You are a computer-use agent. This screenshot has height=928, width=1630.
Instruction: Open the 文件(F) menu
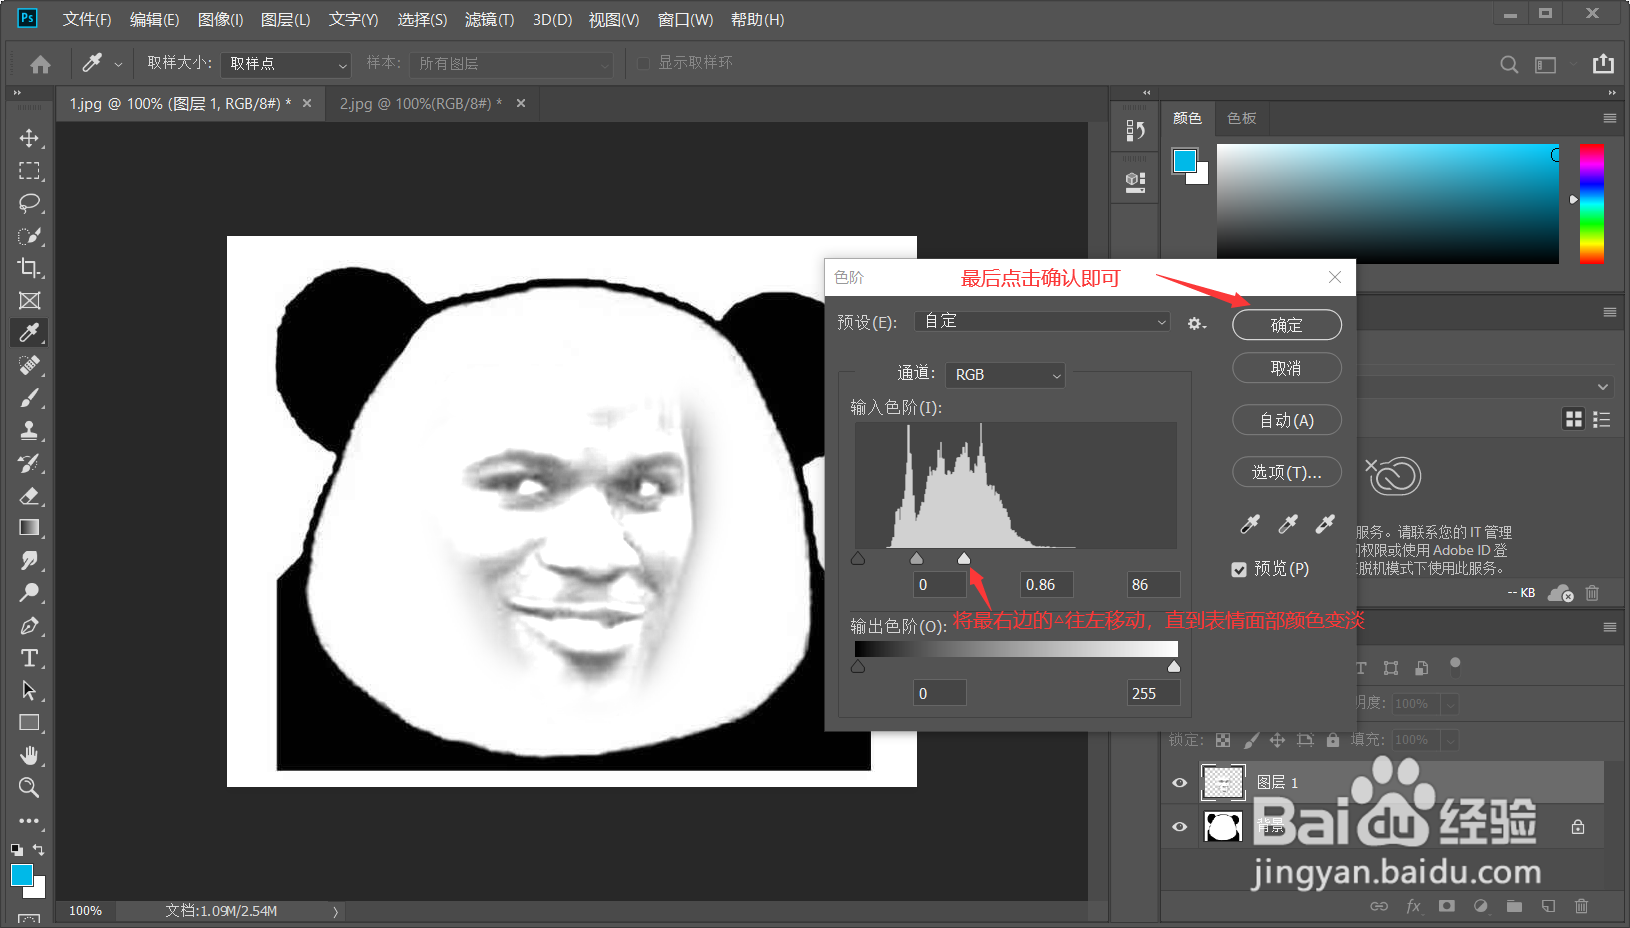[87, 20]
